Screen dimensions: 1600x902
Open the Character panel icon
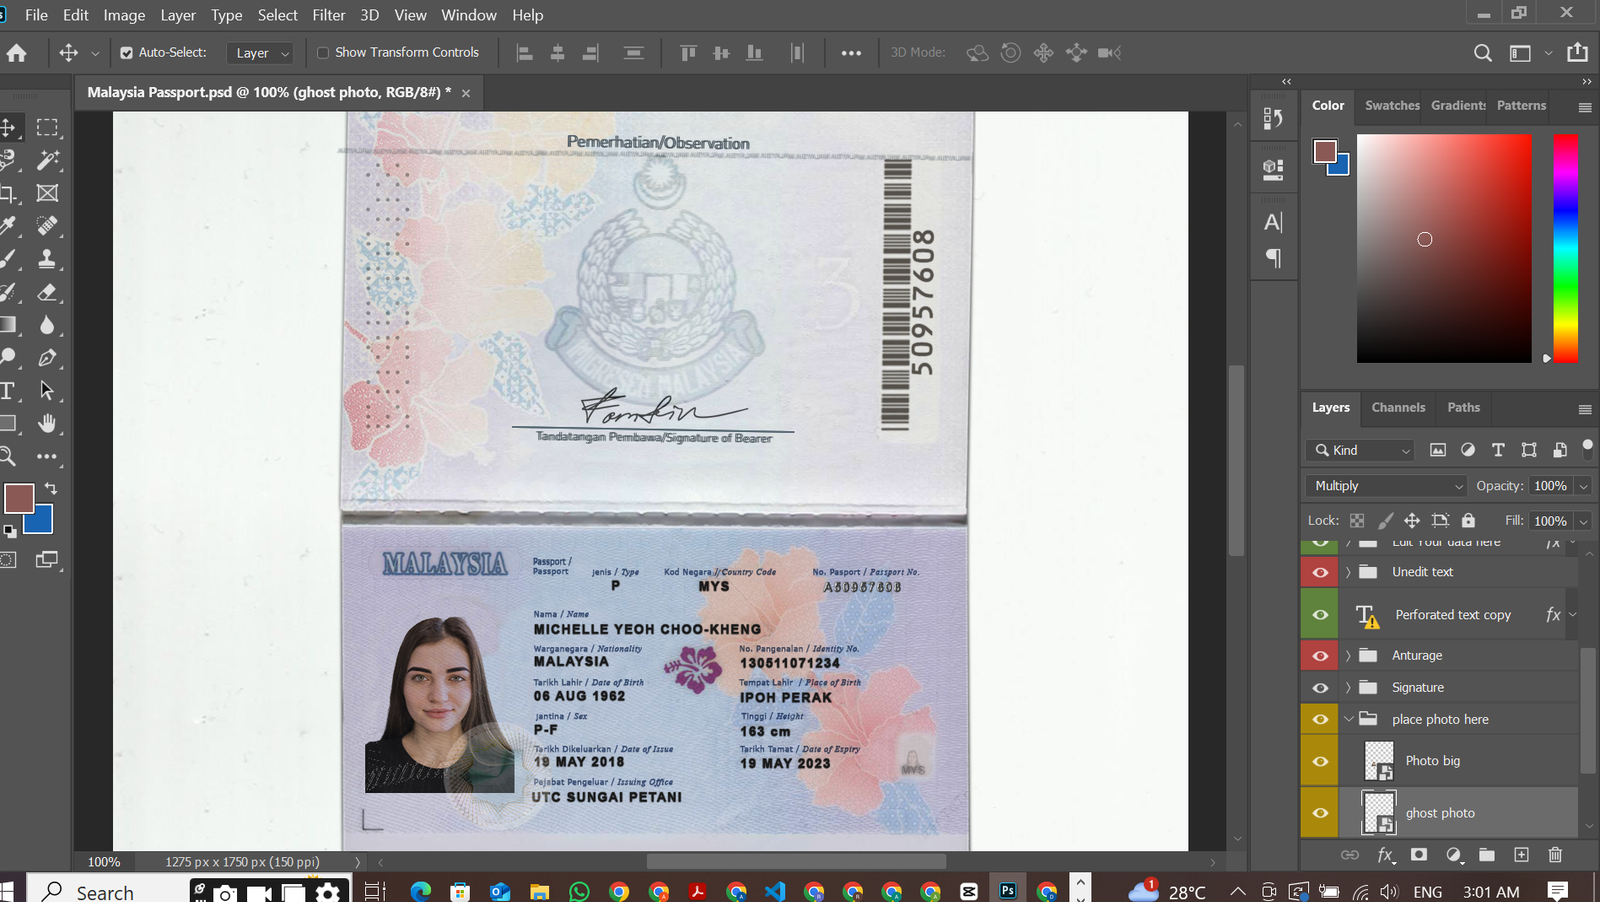1273,222
